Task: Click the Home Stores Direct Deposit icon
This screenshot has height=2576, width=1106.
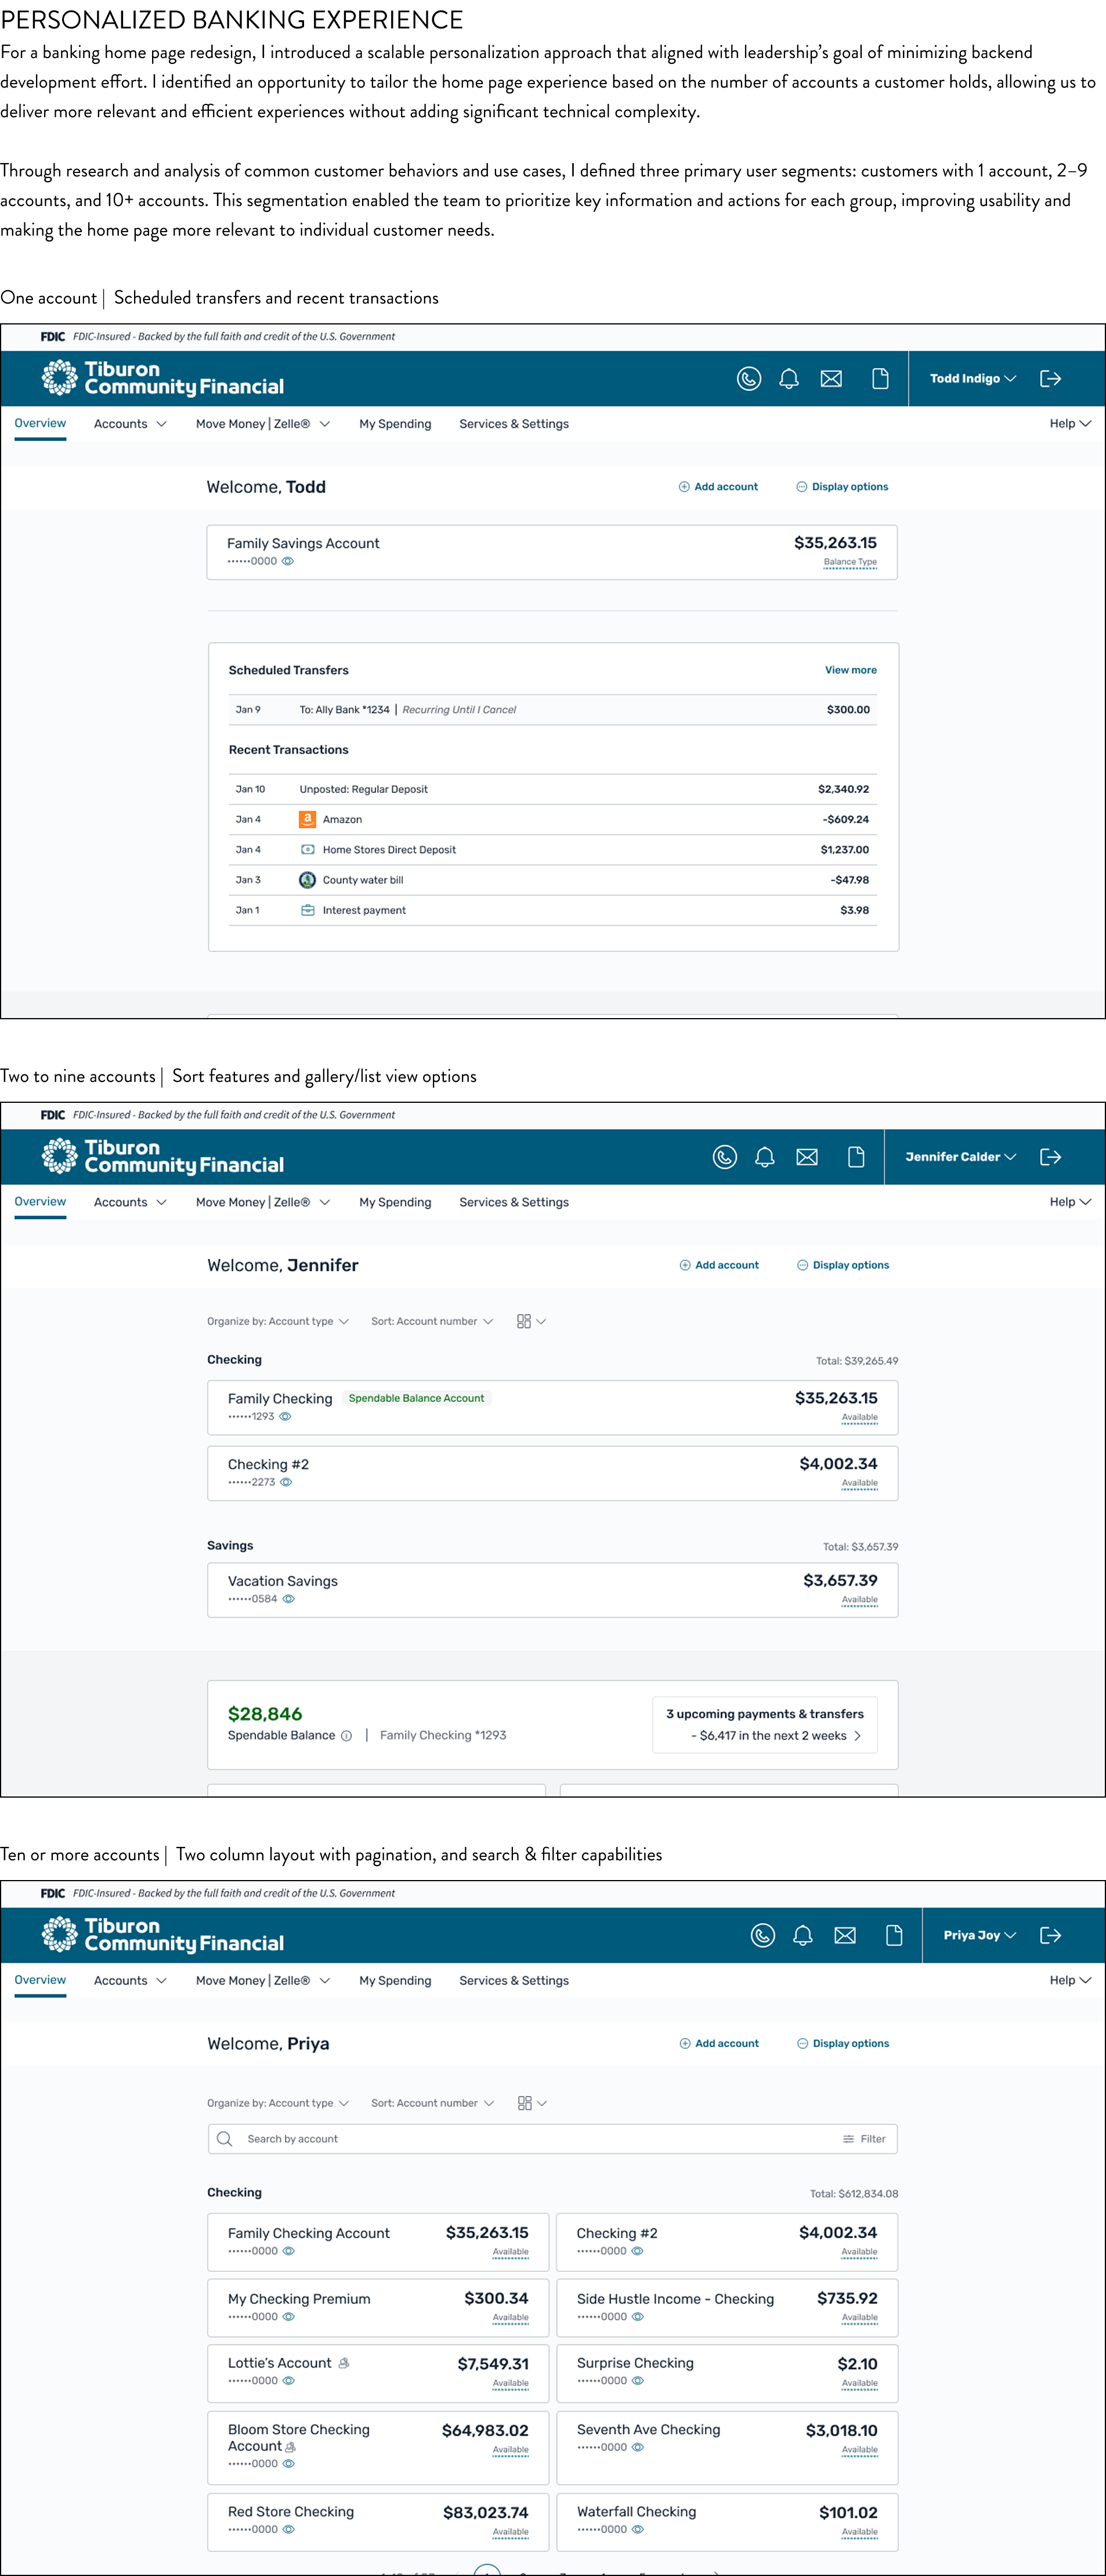Action: (307, 850)
